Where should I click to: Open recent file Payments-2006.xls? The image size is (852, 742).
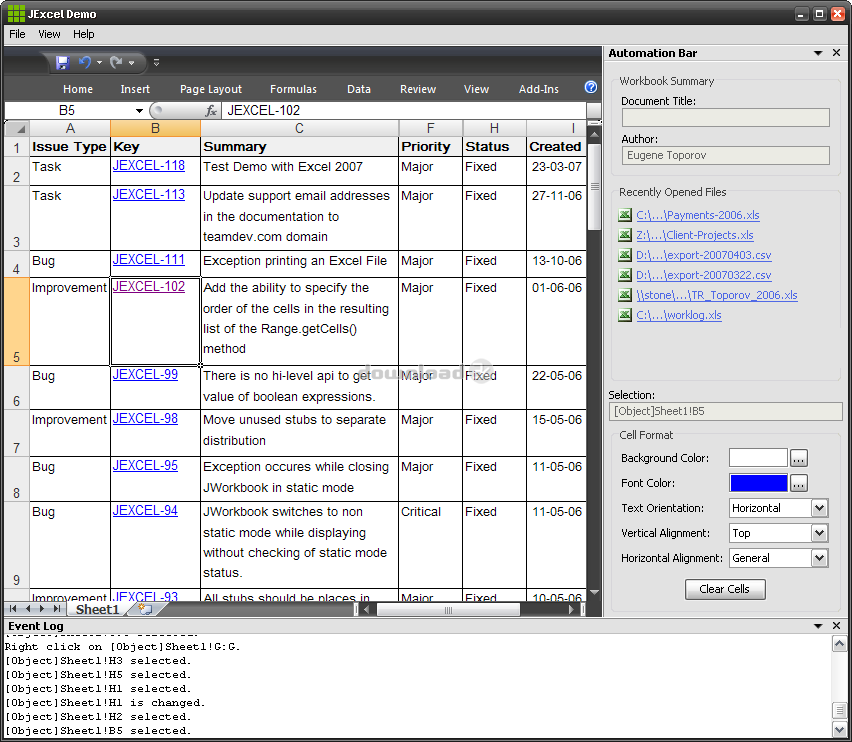697,215
